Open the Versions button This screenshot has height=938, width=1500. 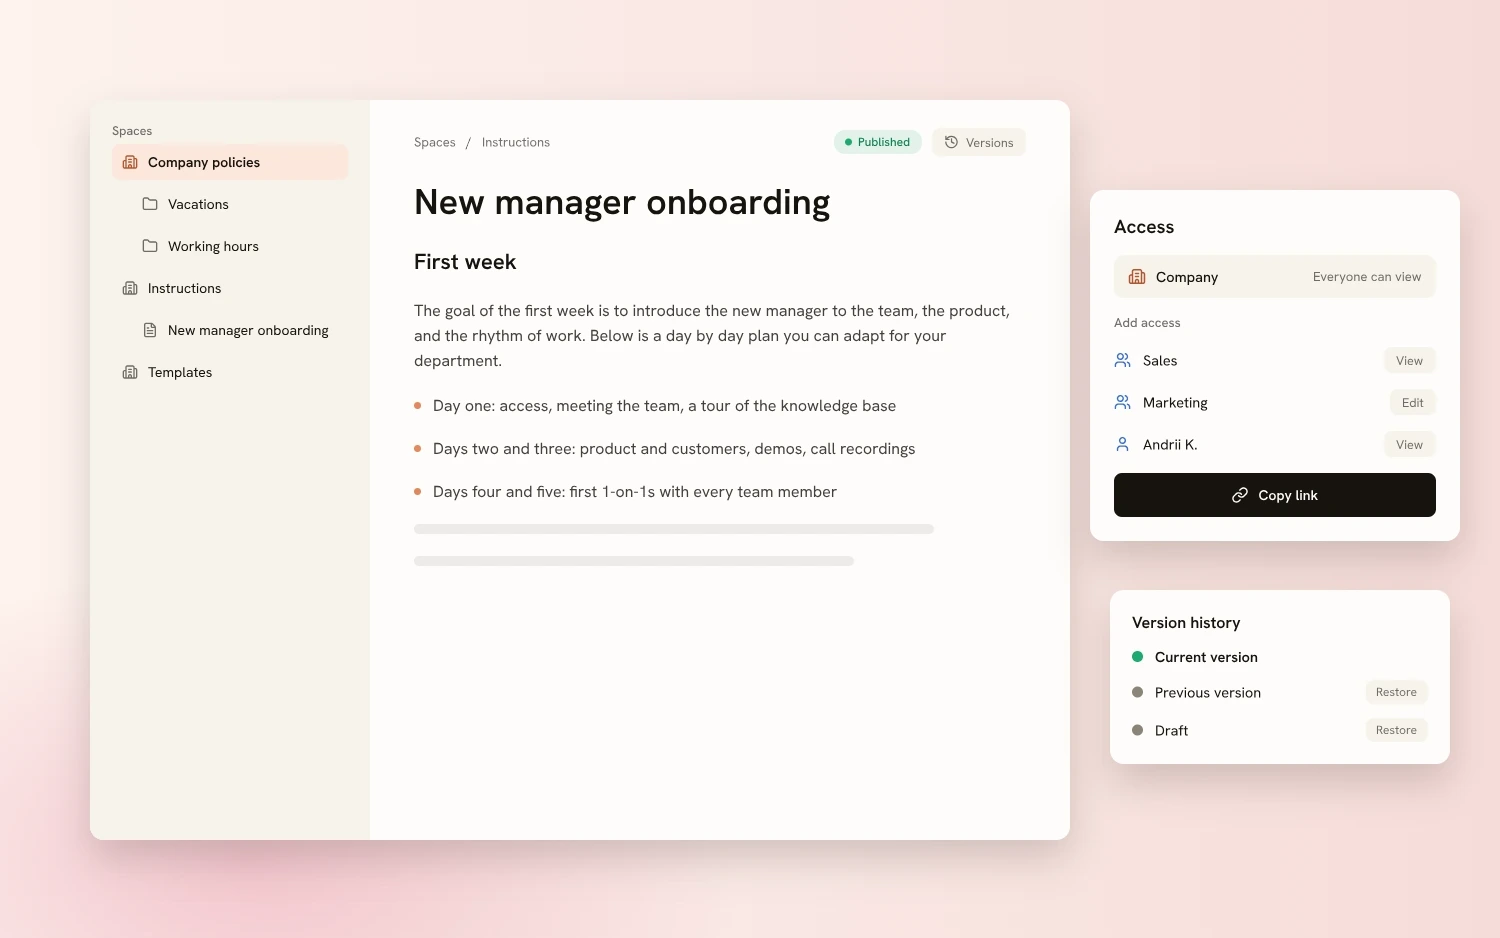(x=979, y=142)
